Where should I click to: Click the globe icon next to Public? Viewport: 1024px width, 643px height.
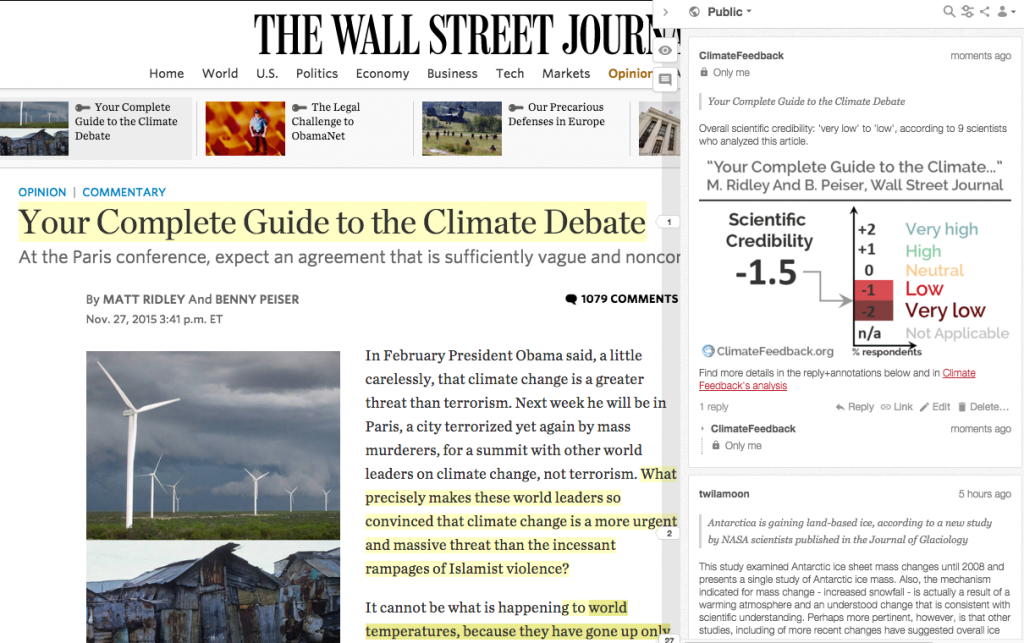[693, 11]
